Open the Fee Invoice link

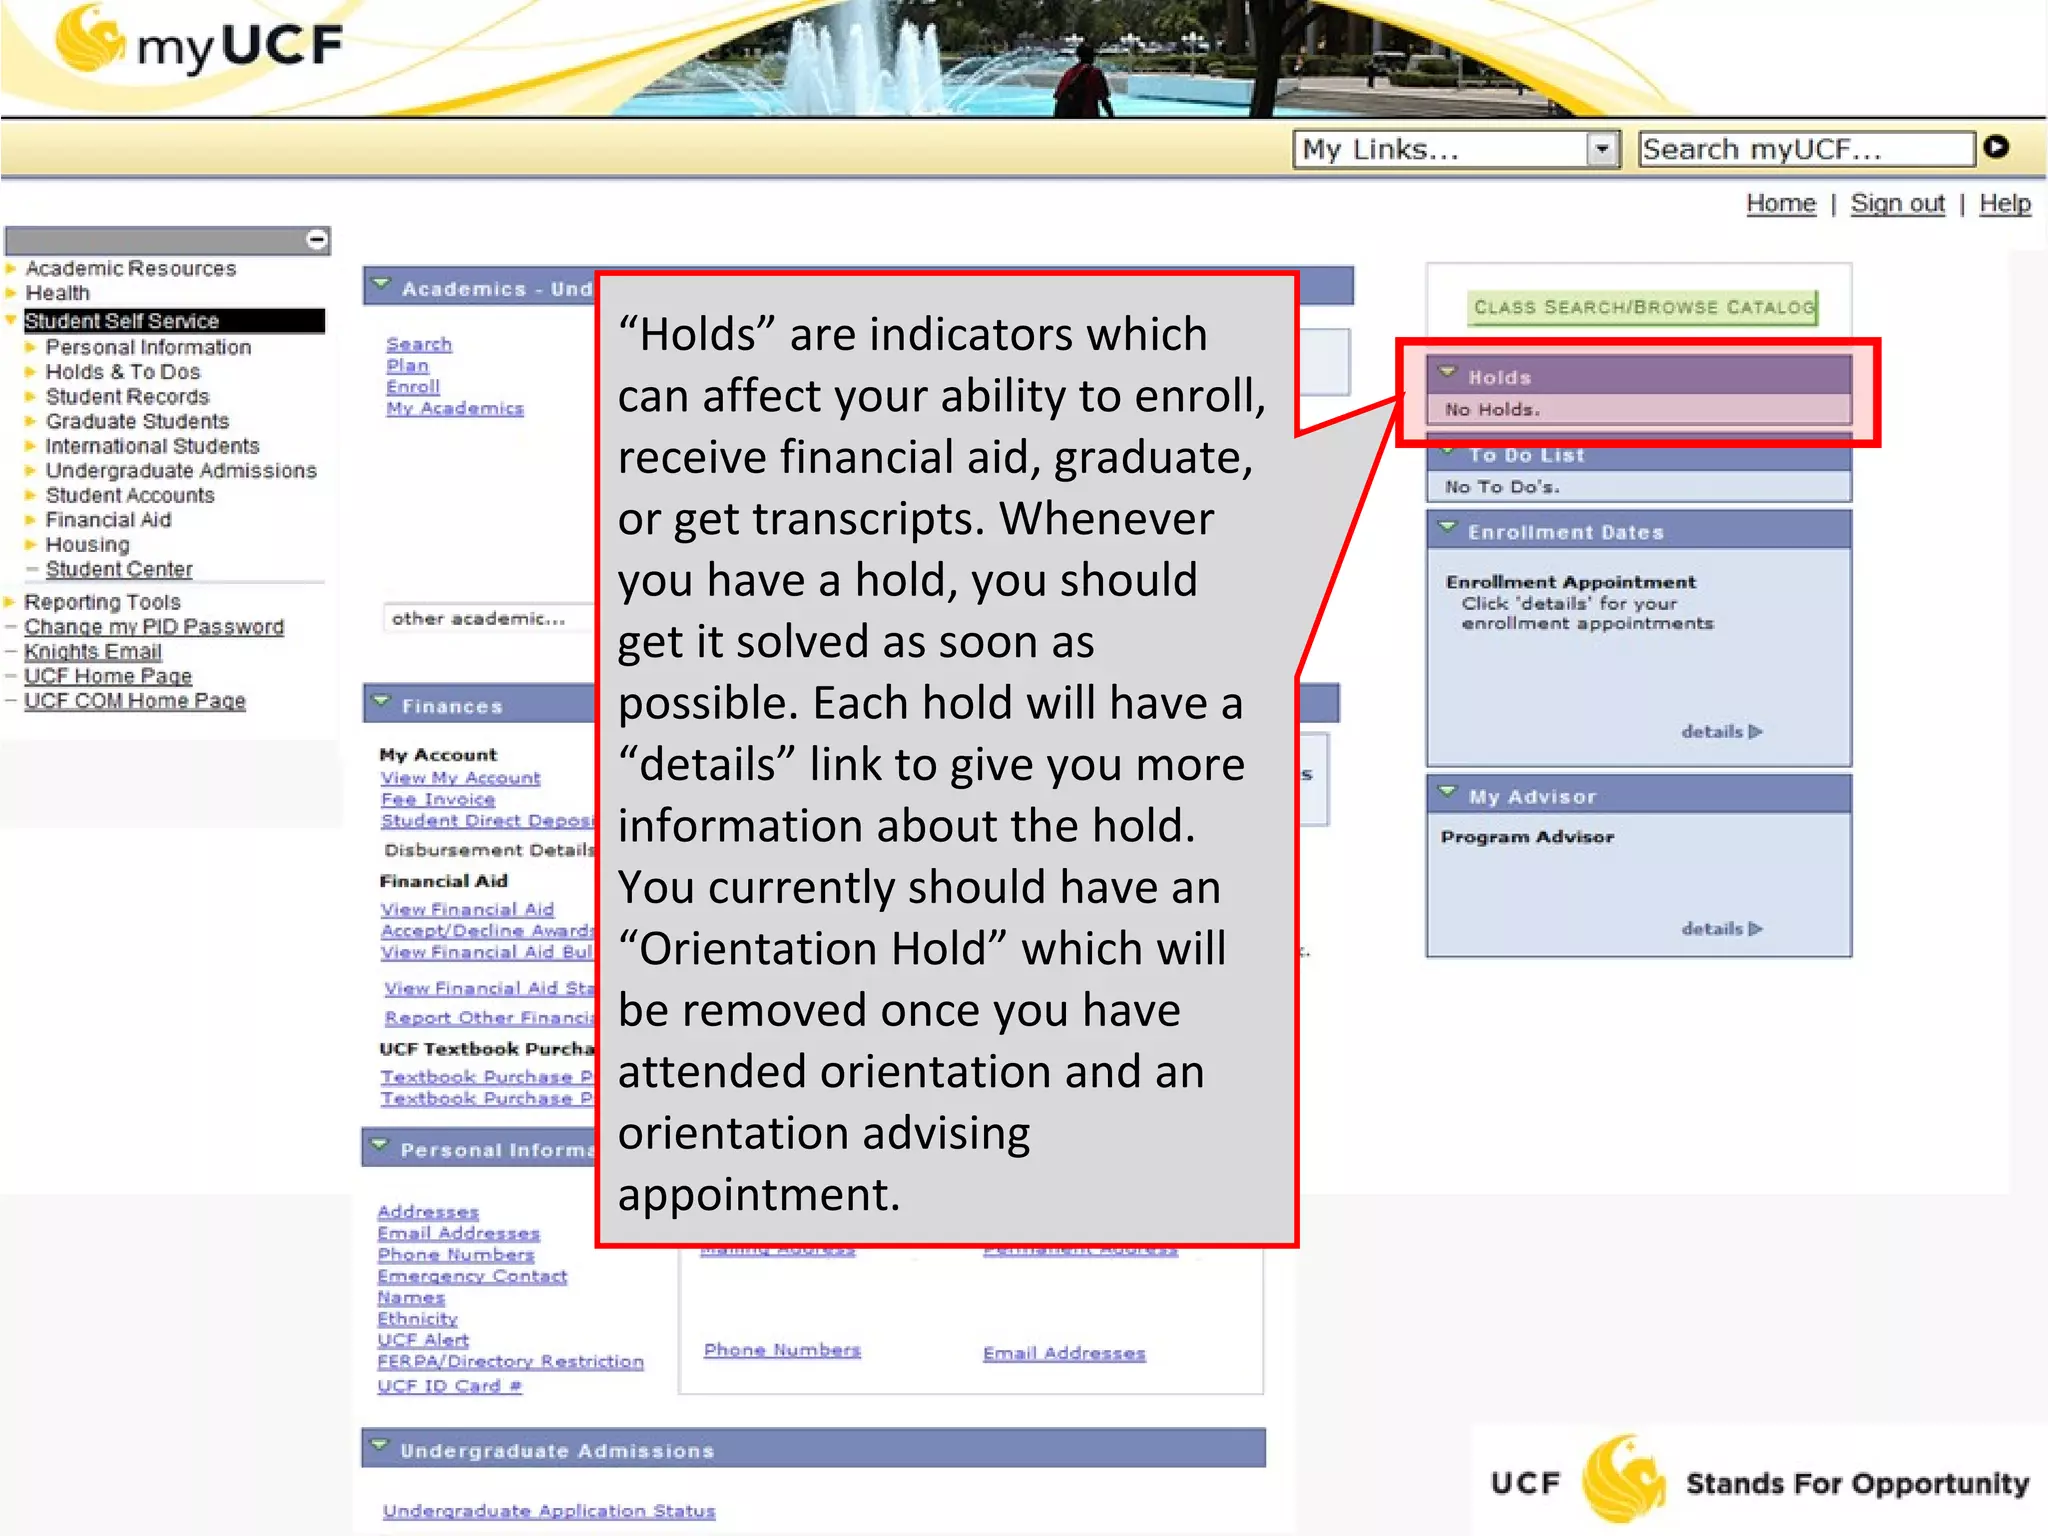438,800
